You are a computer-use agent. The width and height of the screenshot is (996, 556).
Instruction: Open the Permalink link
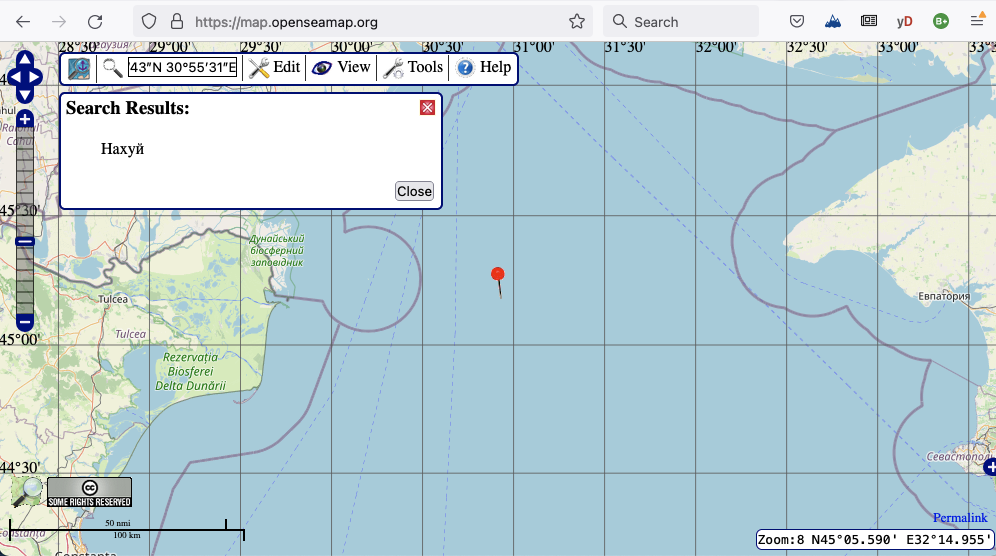click(960, 518)
